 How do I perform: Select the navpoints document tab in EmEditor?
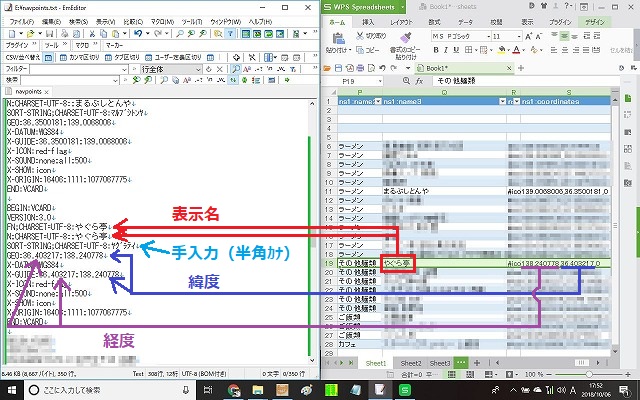28,91
